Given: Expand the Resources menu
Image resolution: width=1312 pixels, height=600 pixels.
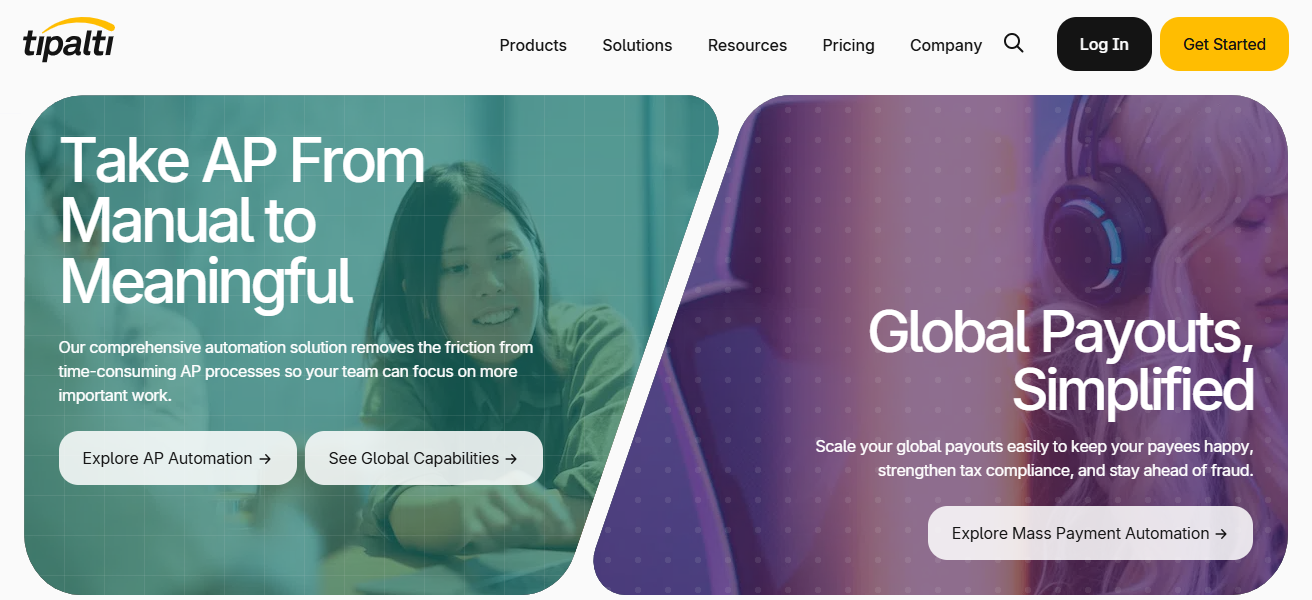Looking at the screenshot, I should coord(747,45).
